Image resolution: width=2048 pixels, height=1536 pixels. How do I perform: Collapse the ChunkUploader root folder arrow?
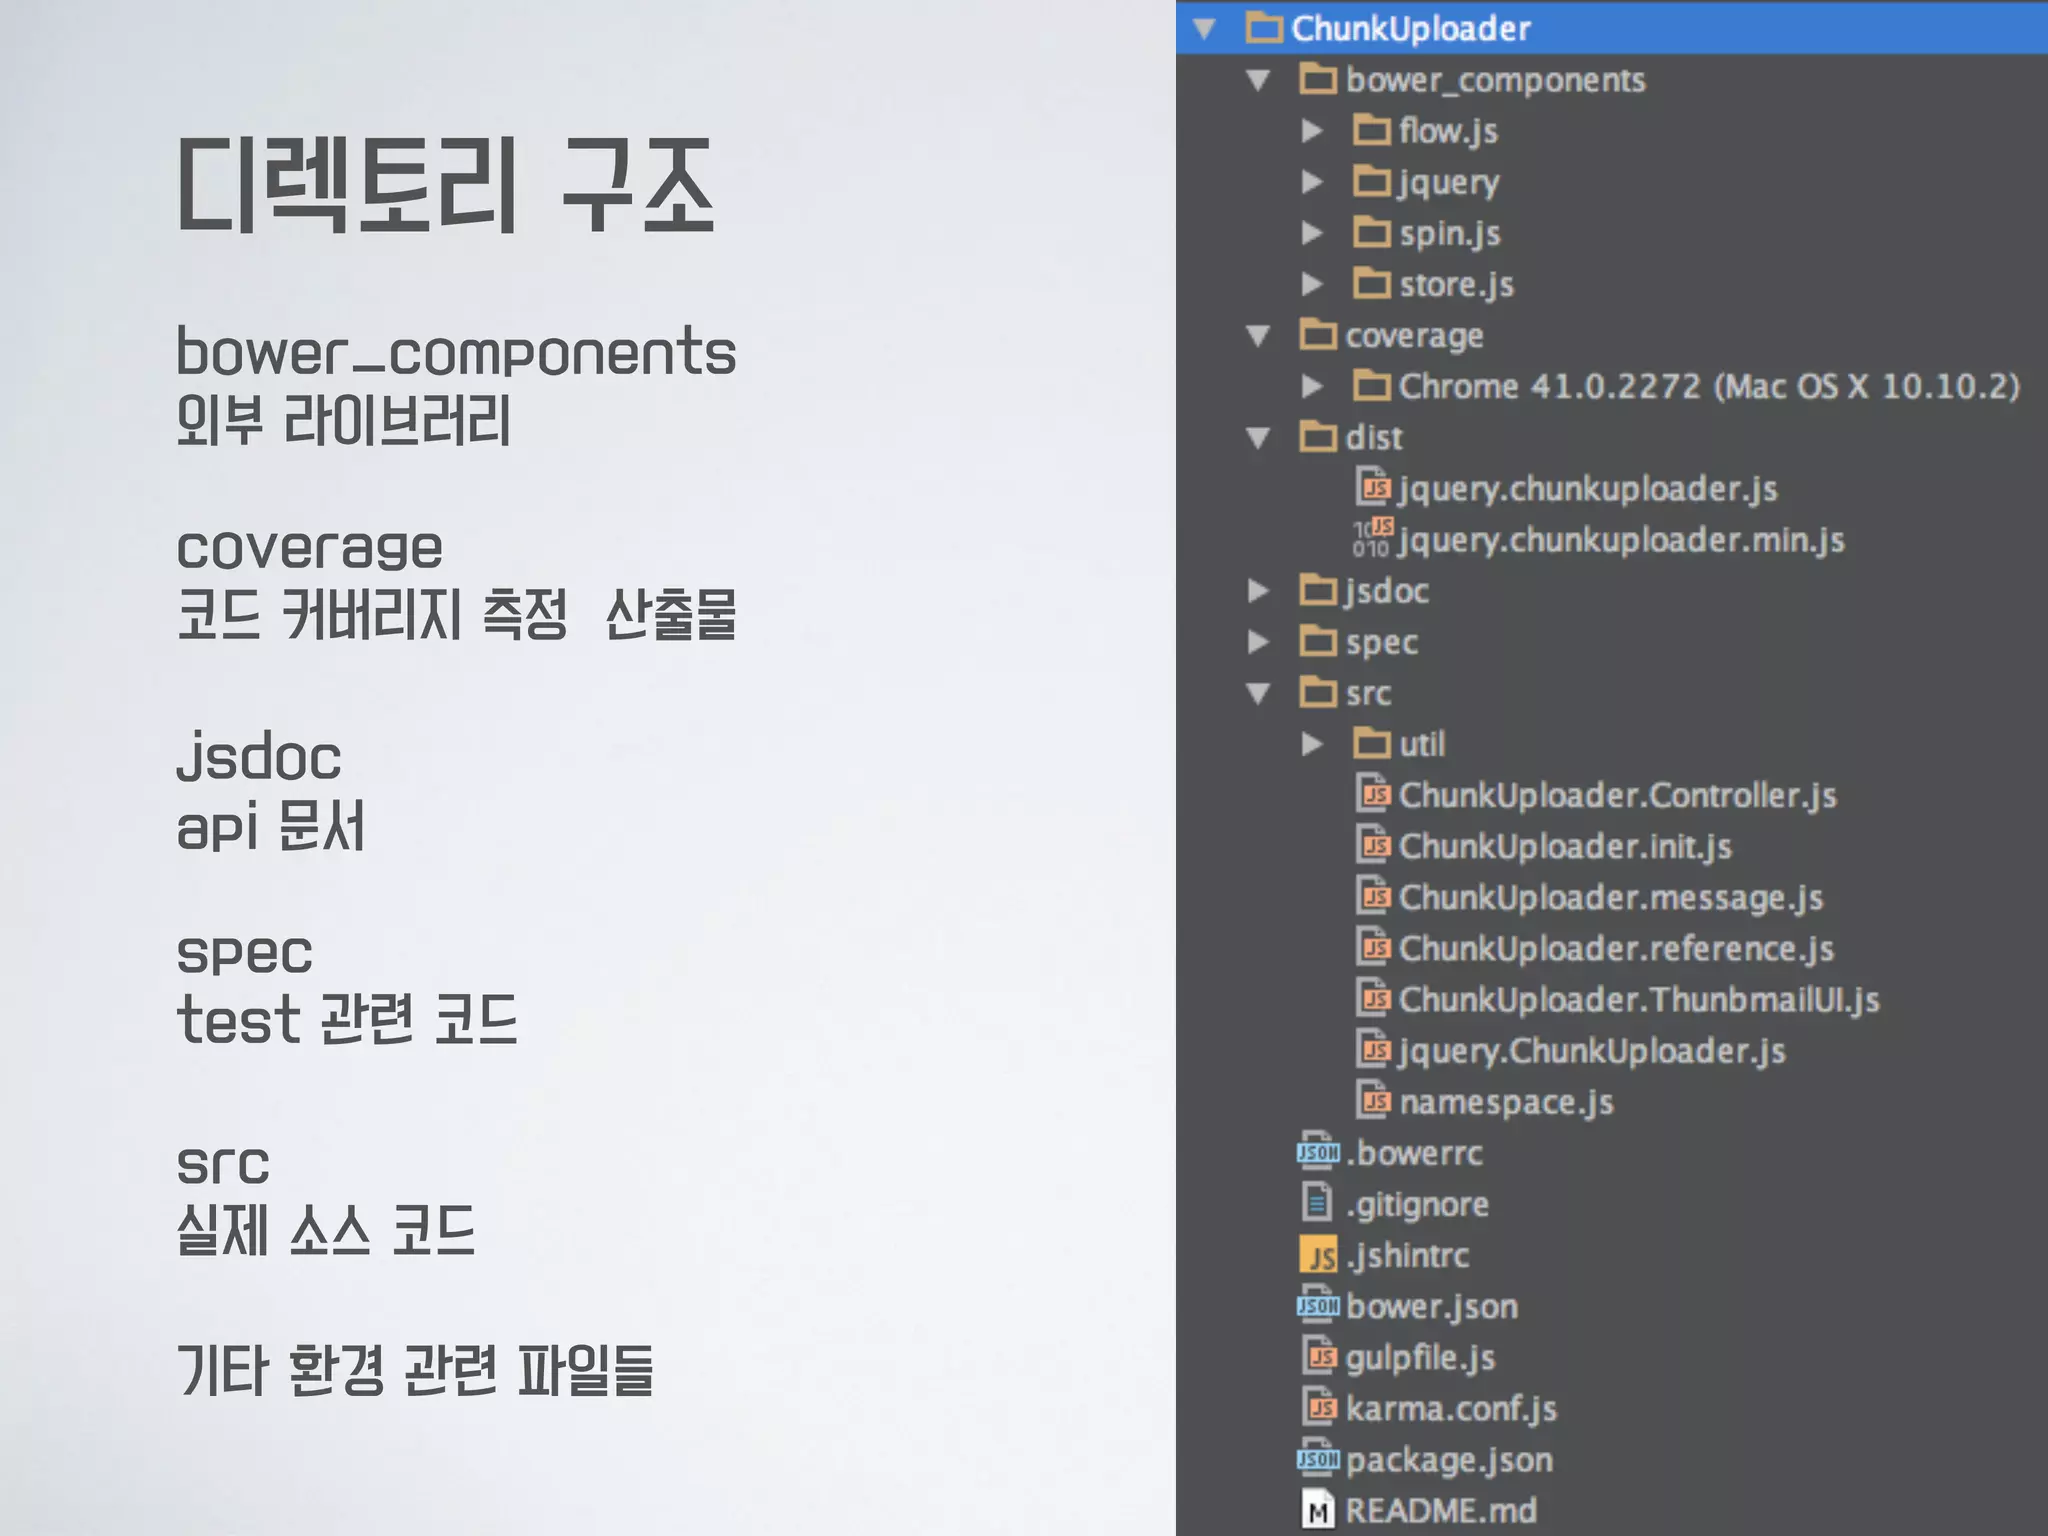coord(1205,29)
